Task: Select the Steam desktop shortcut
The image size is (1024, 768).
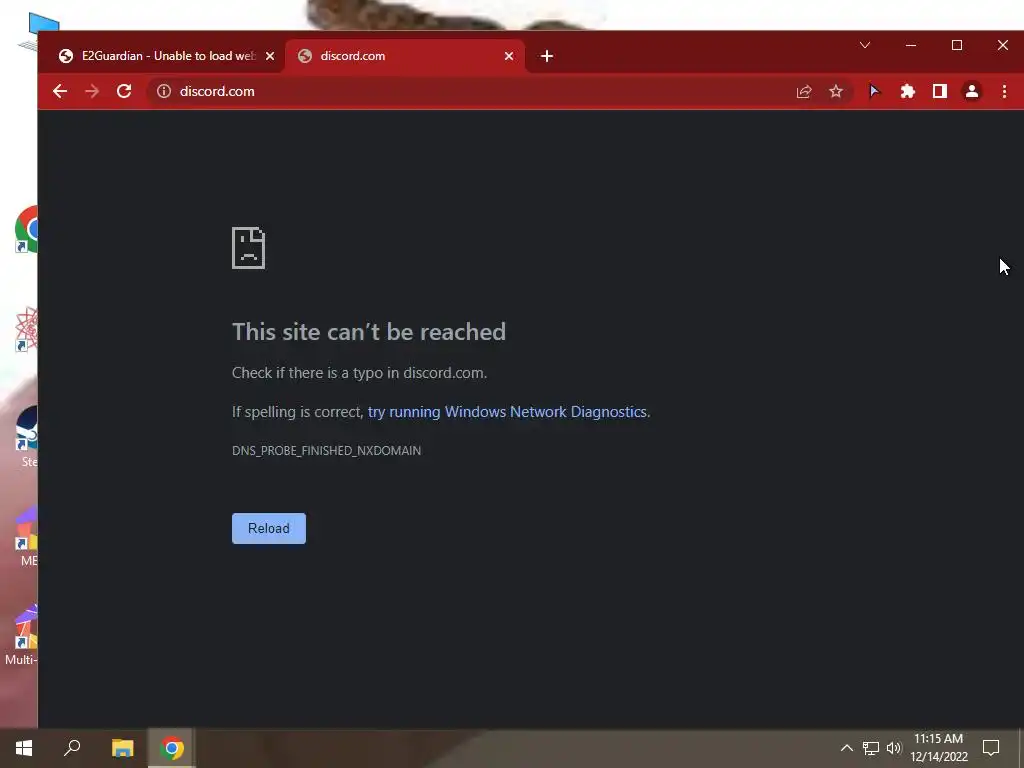Action: point(27,436)
